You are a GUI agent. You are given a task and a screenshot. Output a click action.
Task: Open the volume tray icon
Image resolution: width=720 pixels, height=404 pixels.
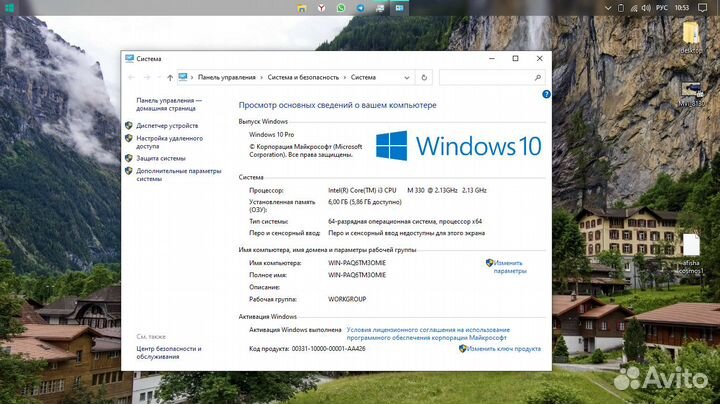[x=646, y=8]
